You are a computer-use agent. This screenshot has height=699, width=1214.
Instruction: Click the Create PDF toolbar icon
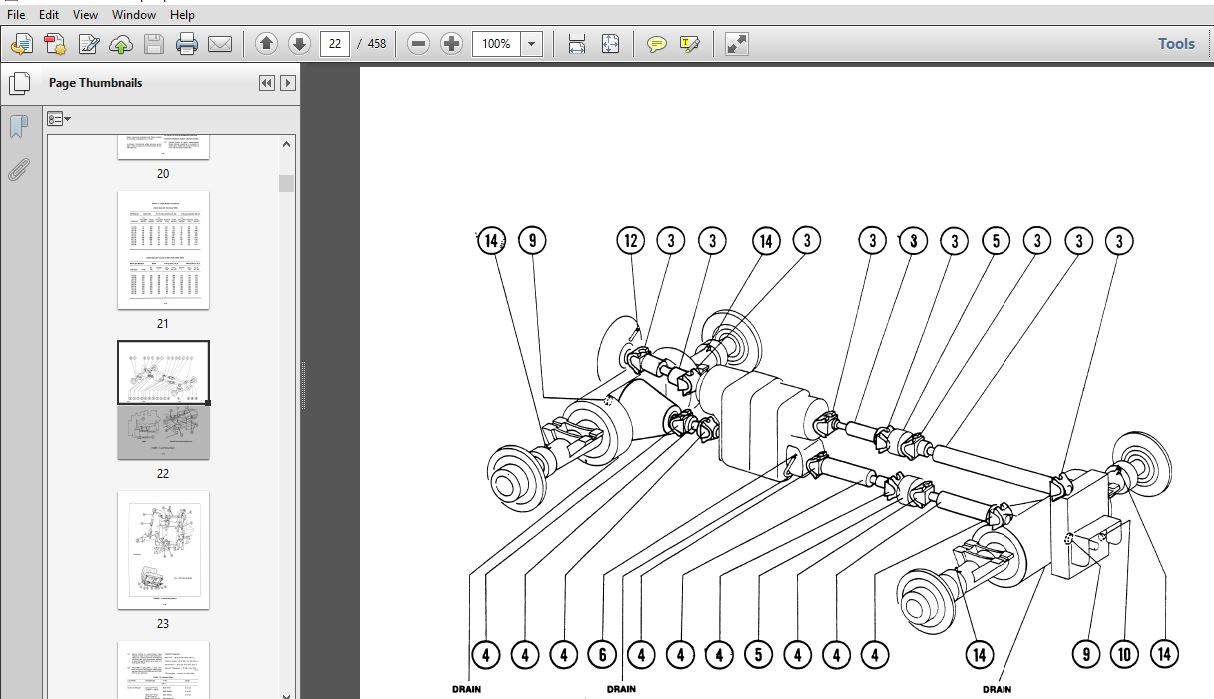[55, 44]
